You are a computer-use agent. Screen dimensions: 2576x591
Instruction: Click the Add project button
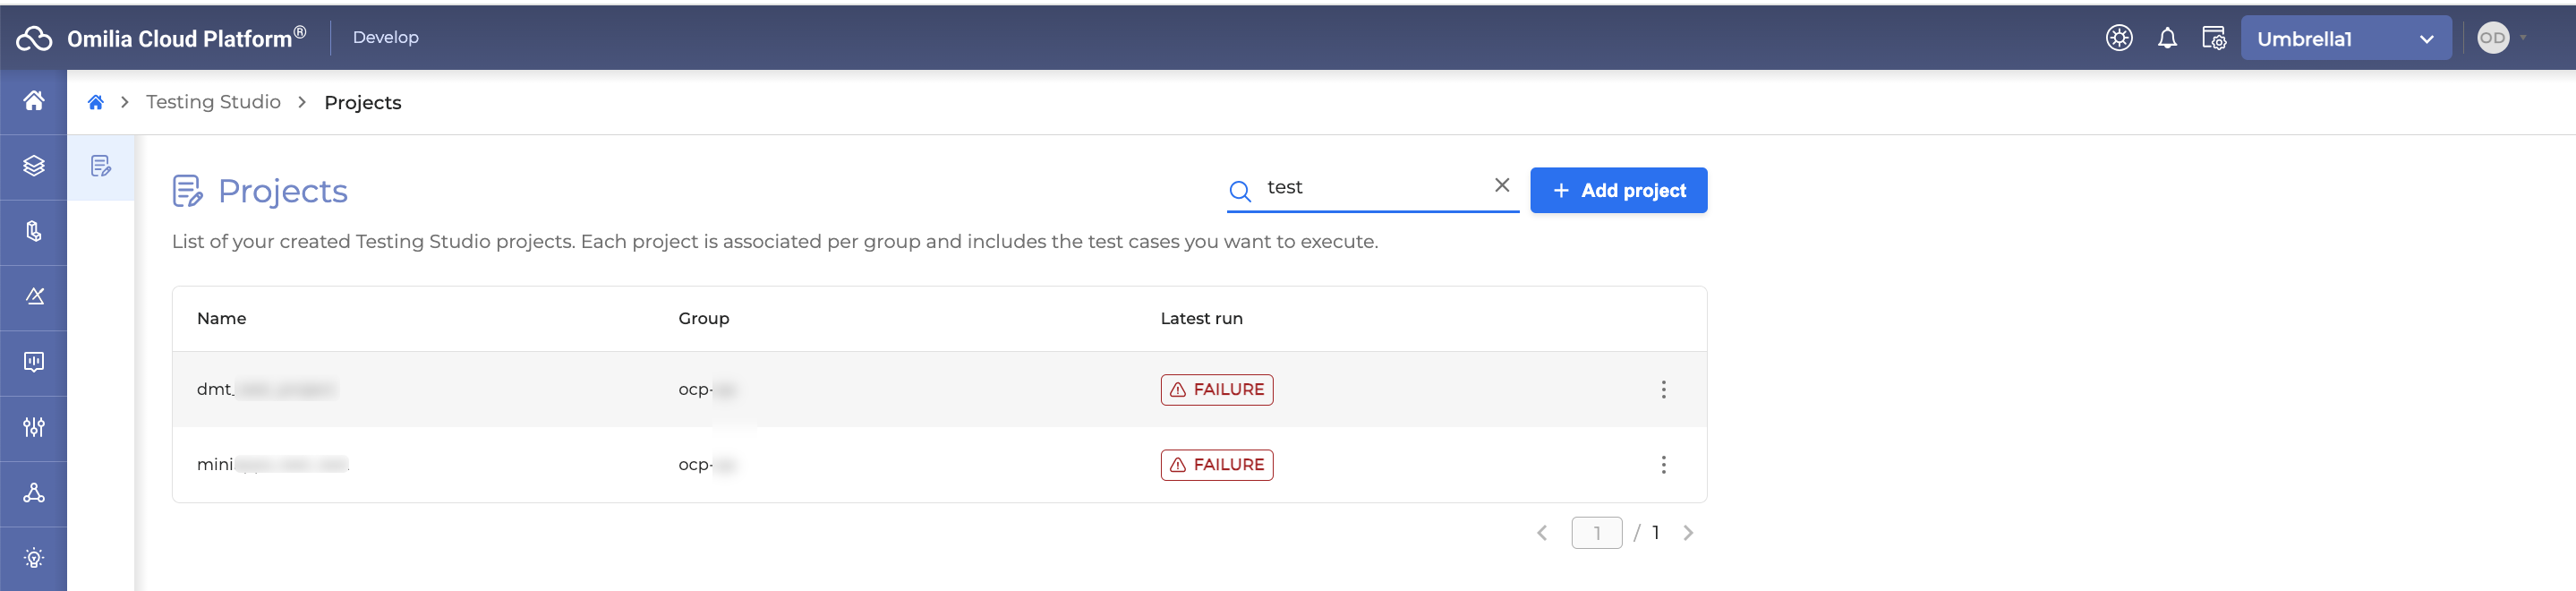click(x=1618, y=190)
